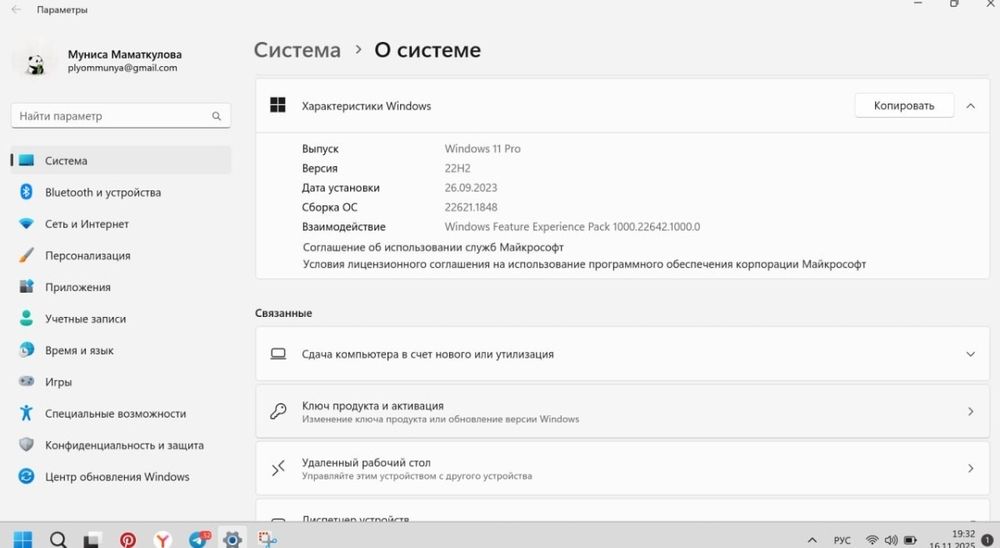Collapse the Характеристики Windows section
Image resolution: width=1000 pixels, height=548 pixels.
(970, 106)
